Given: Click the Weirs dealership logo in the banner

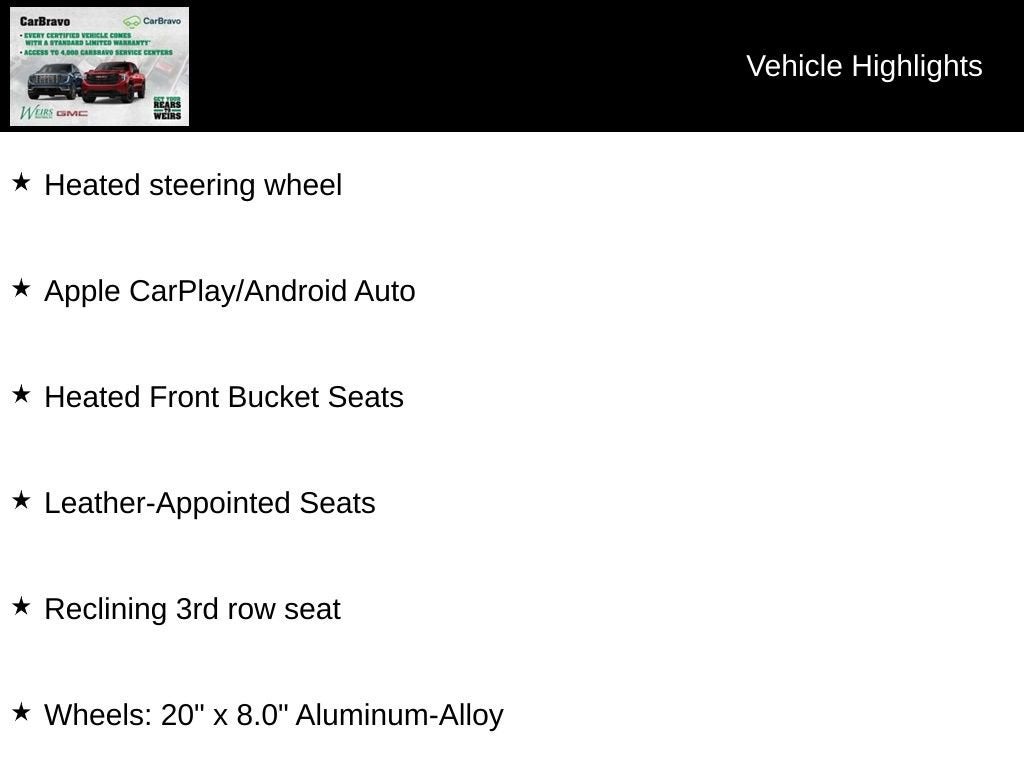Looking at the screenshot, I should (x=35, y=112).
